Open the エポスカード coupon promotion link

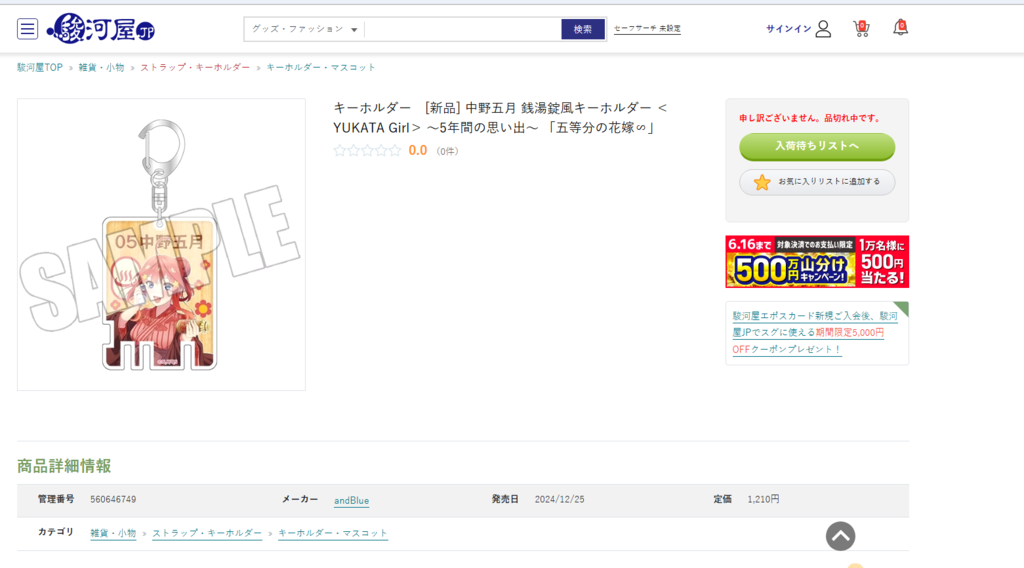tap(815, 332)
